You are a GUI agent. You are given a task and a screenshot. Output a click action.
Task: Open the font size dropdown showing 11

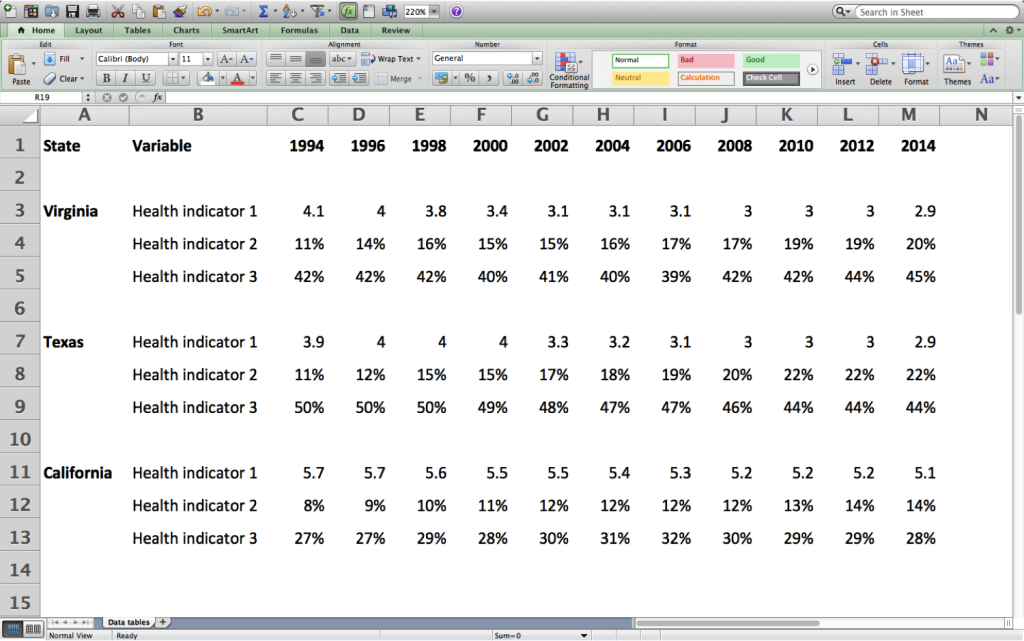pos(208,59)
